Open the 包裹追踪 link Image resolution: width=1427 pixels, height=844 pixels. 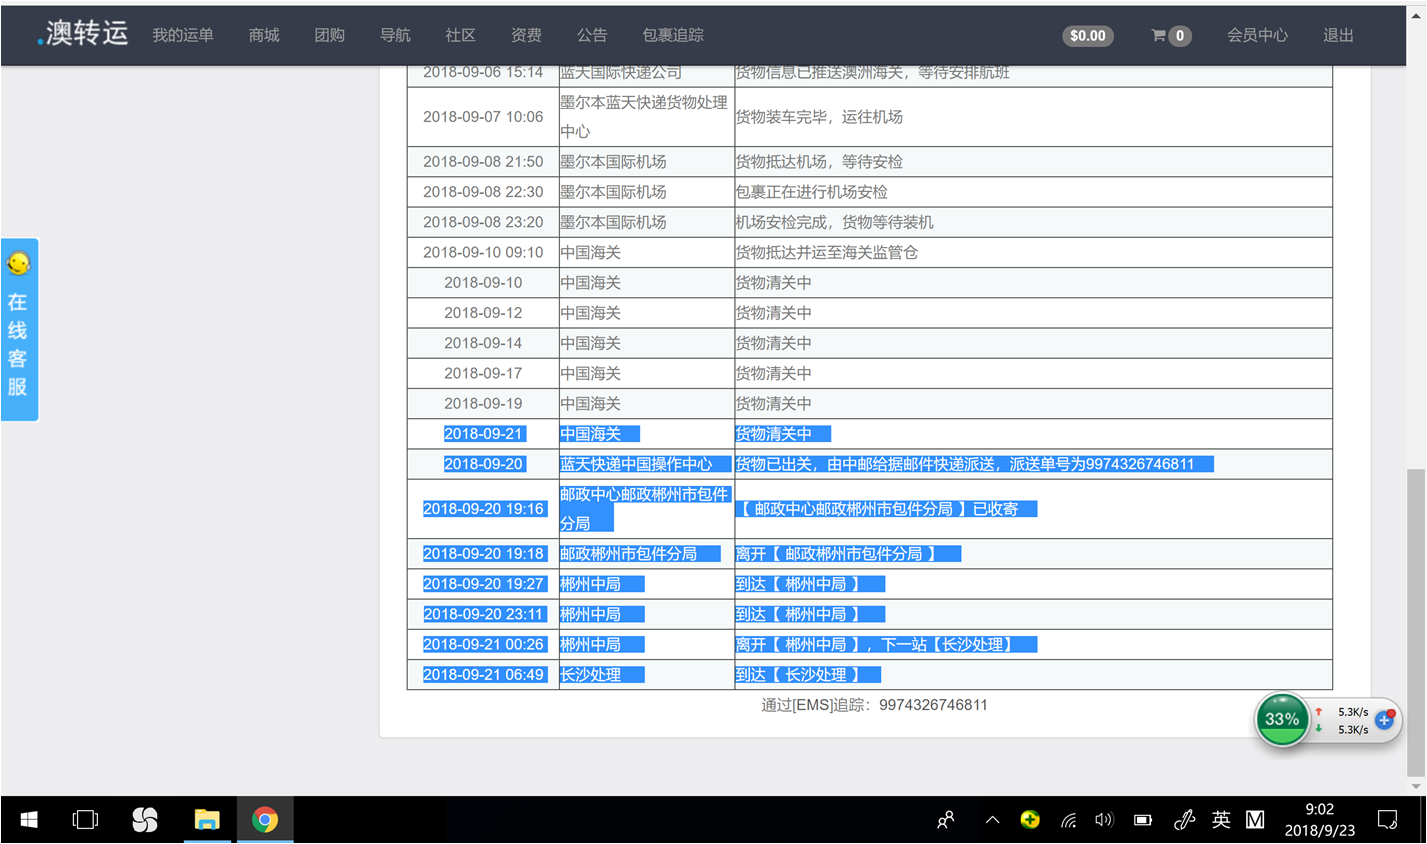[673, 35]
